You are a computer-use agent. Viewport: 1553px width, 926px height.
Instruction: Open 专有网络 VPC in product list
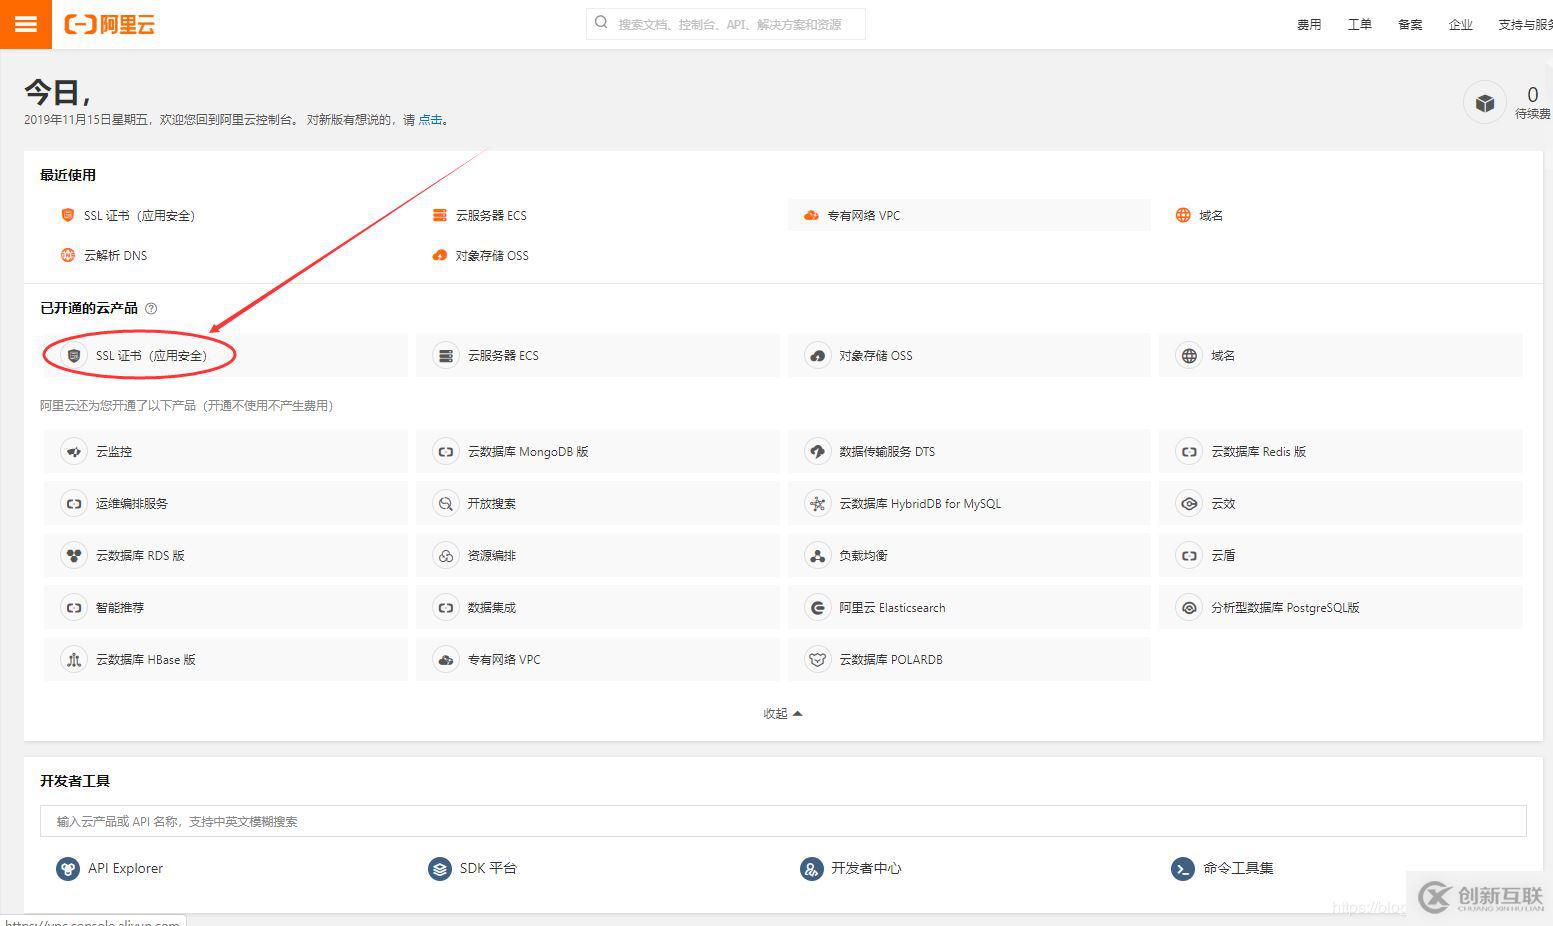point(598,660)
